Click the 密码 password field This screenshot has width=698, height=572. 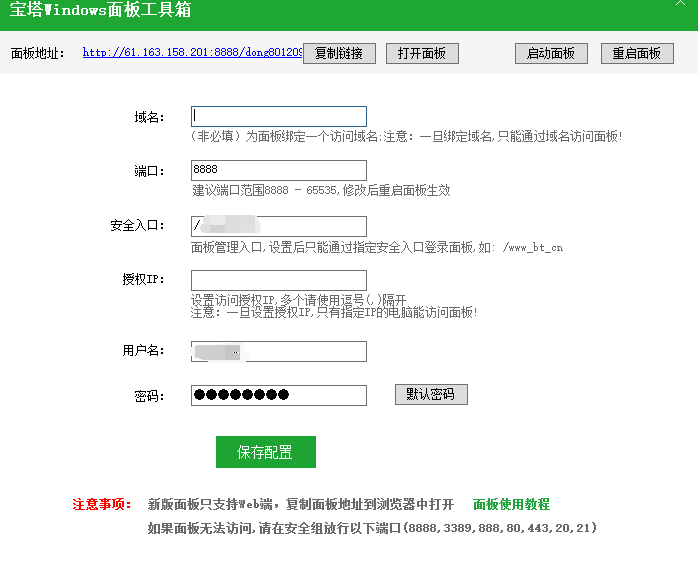[279, 395]
